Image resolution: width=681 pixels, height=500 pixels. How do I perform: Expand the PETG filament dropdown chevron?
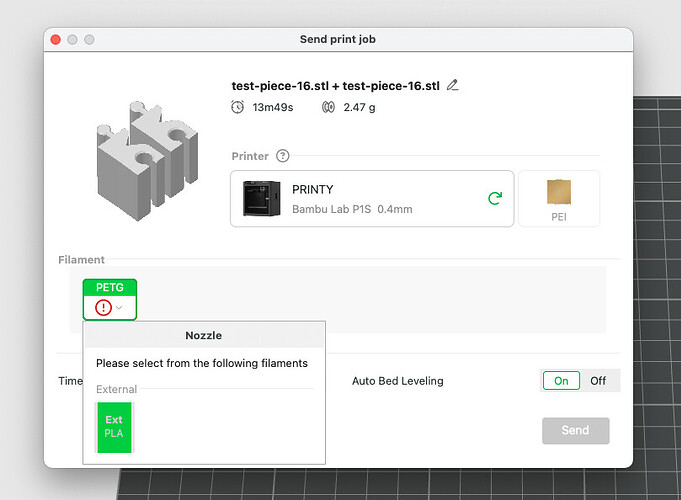[x=119, y=308]
